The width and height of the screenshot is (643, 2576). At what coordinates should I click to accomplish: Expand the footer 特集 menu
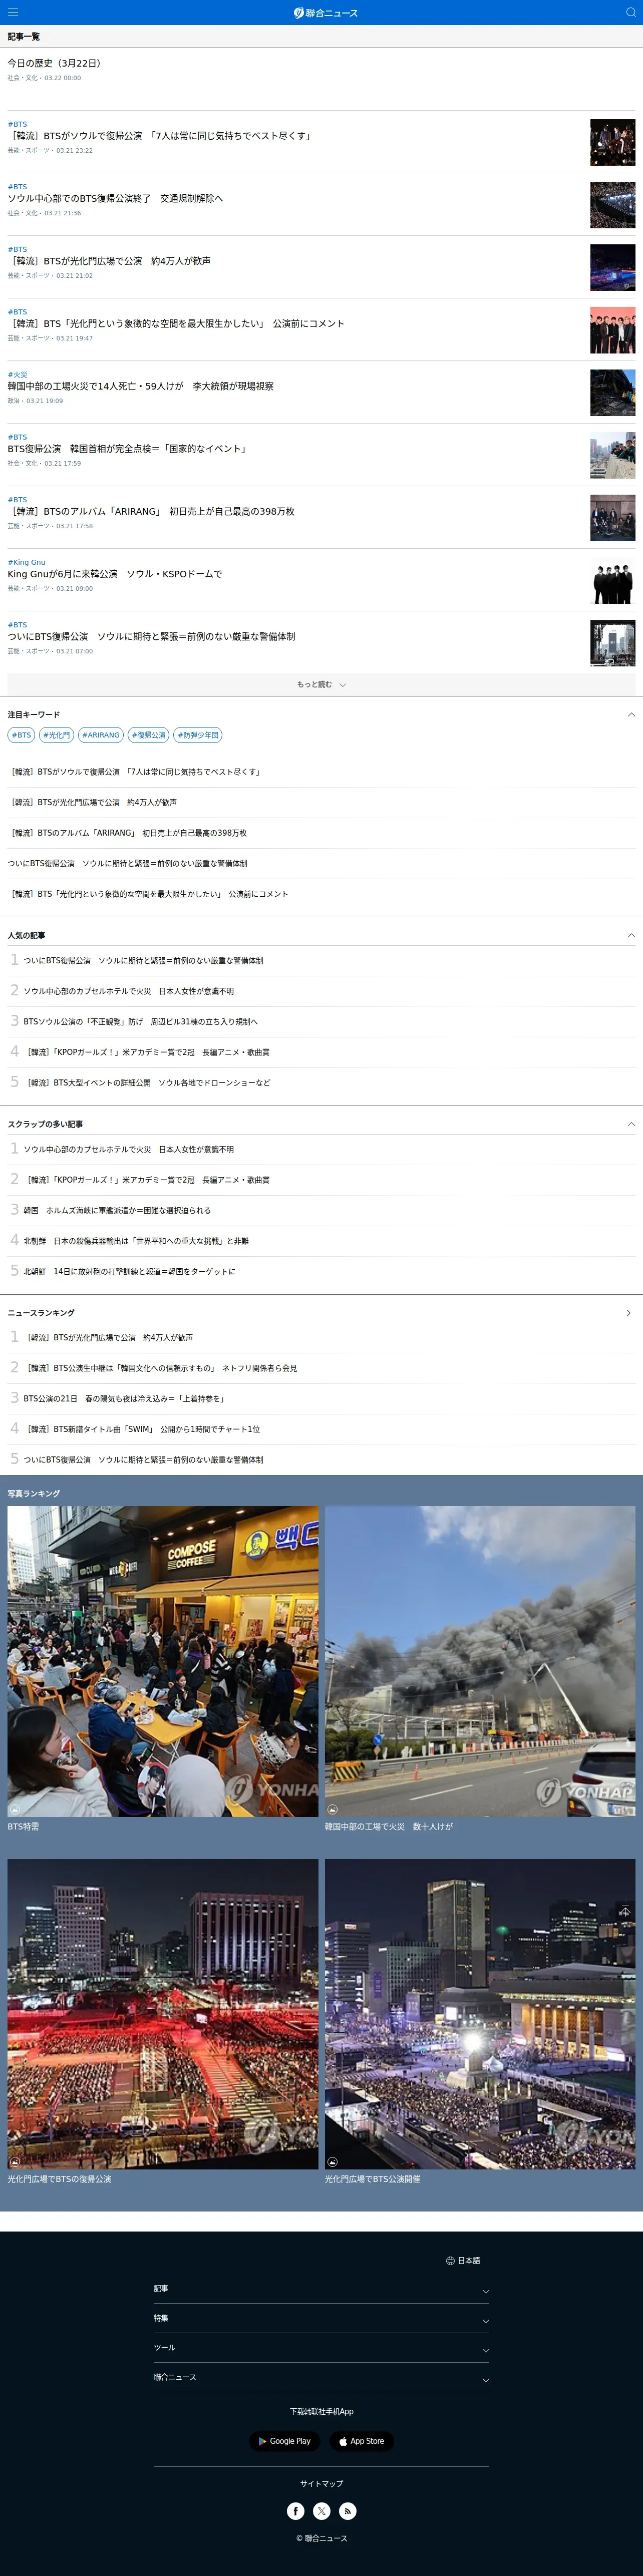click(x=321, y=2318)
